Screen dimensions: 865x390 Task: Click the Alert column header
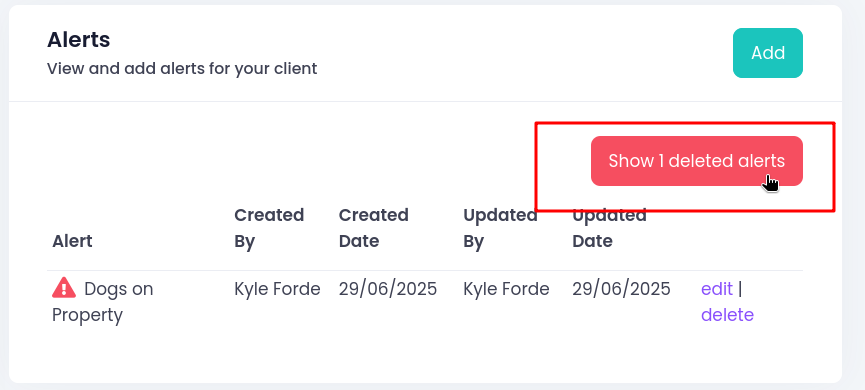pos(72,241)
